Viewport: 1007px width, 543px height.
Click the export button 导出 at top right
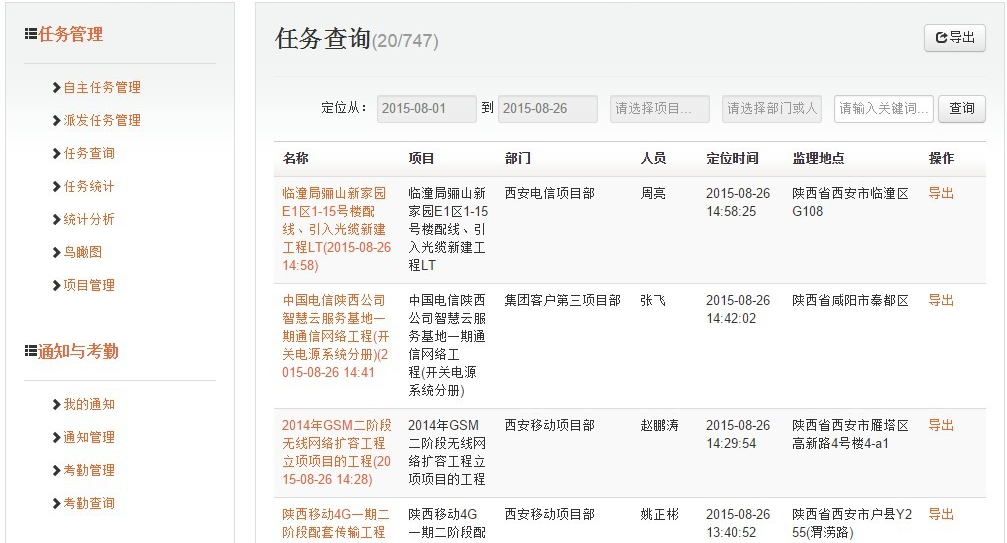pos(954,38)
